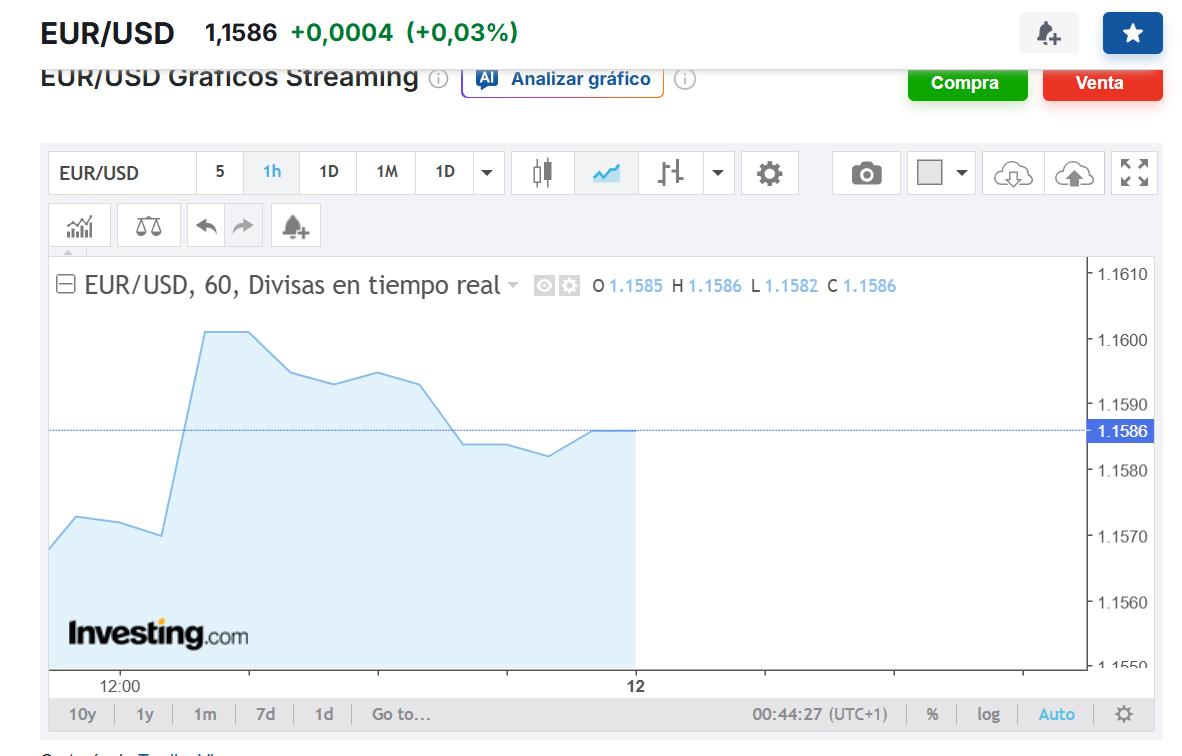Save chart layout with the cloud upload icon

(x=1074, y=173)
